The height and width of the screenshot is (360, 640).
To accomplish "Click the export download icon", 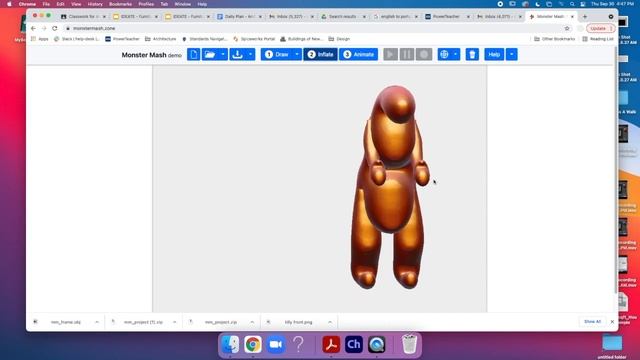I will click(x=237, y=54).
